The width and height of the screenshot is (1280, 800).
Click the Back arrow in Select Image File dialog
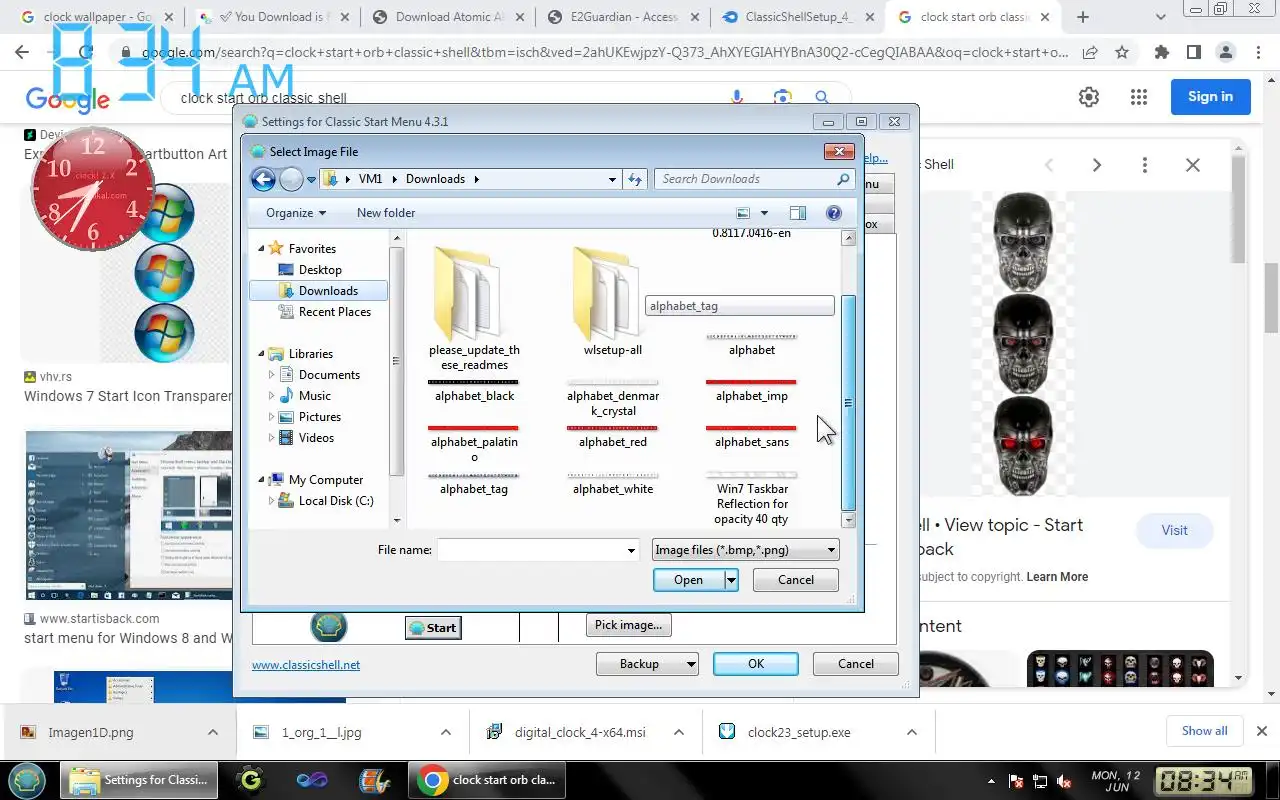263,179
